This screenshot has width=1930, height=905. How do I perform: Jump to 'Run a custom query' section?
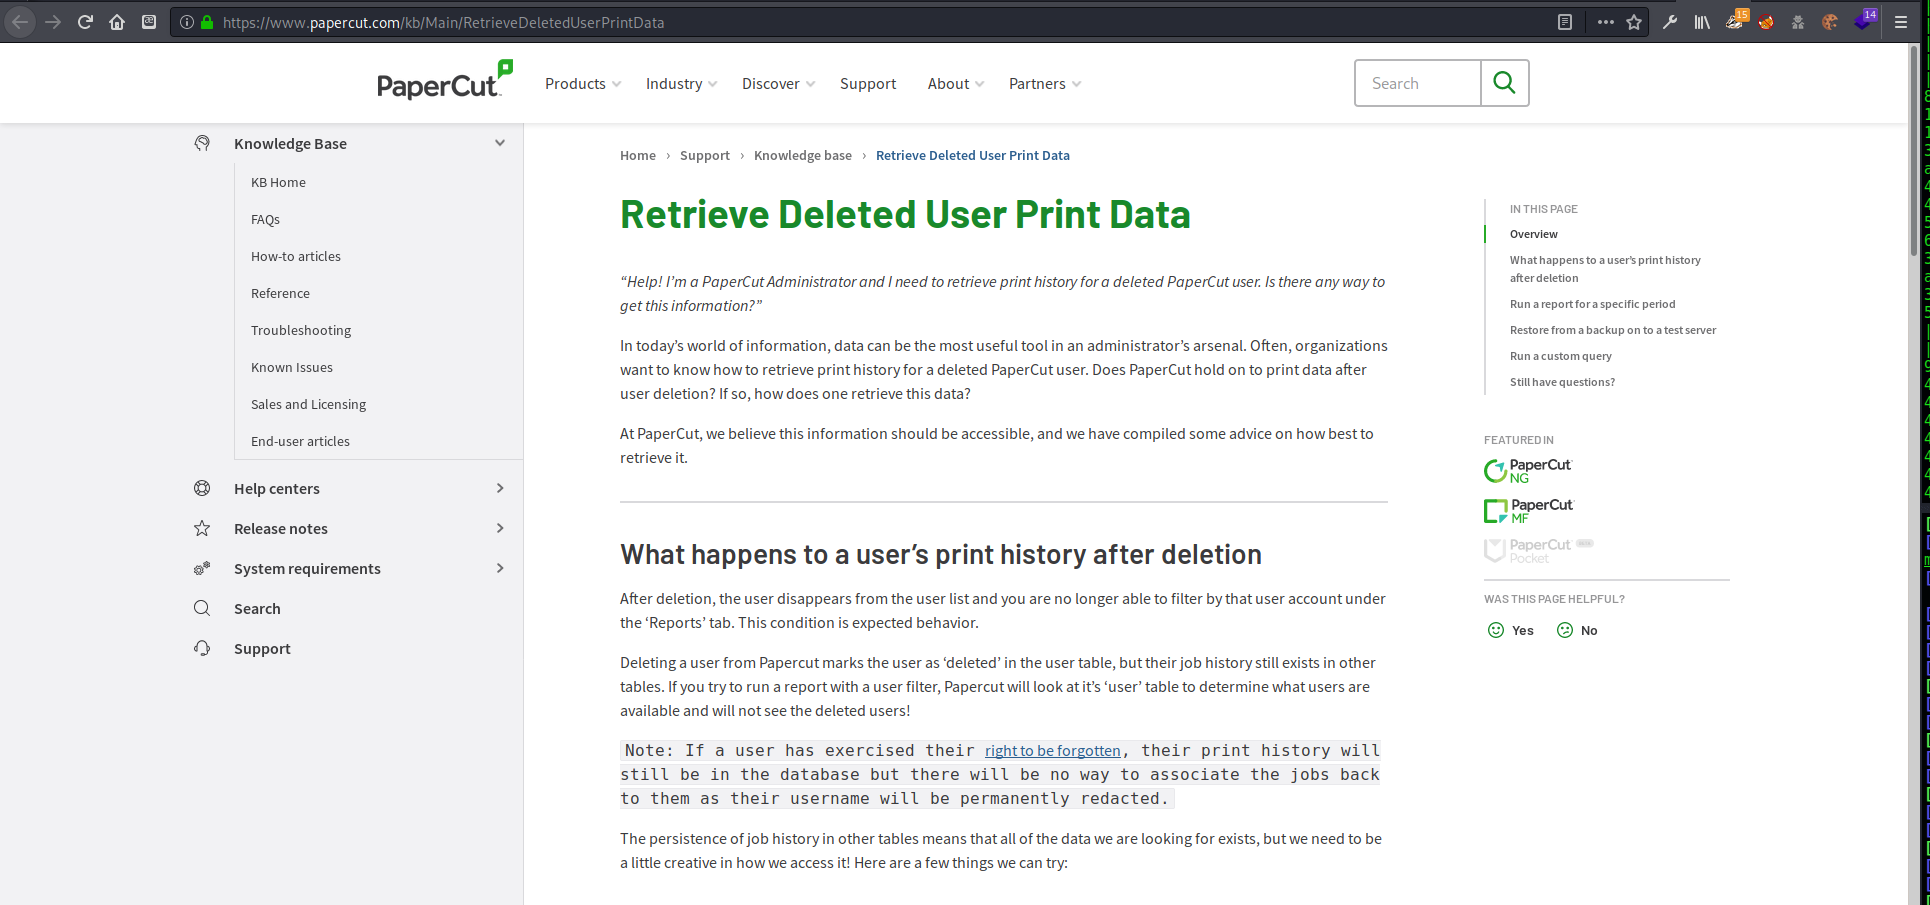point(1560,356)
